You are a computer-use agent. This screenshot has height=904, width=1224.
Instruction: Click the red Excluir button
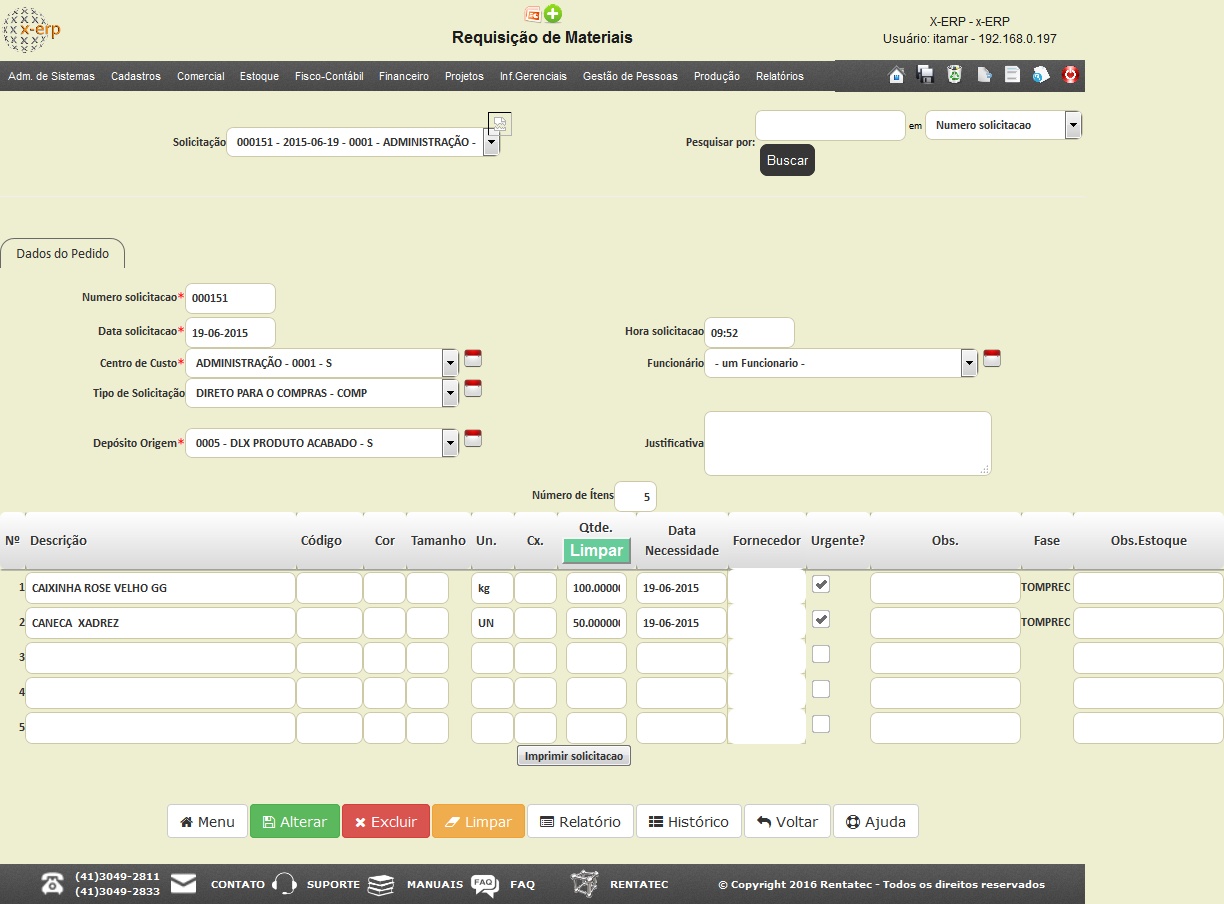coord(386,821)
